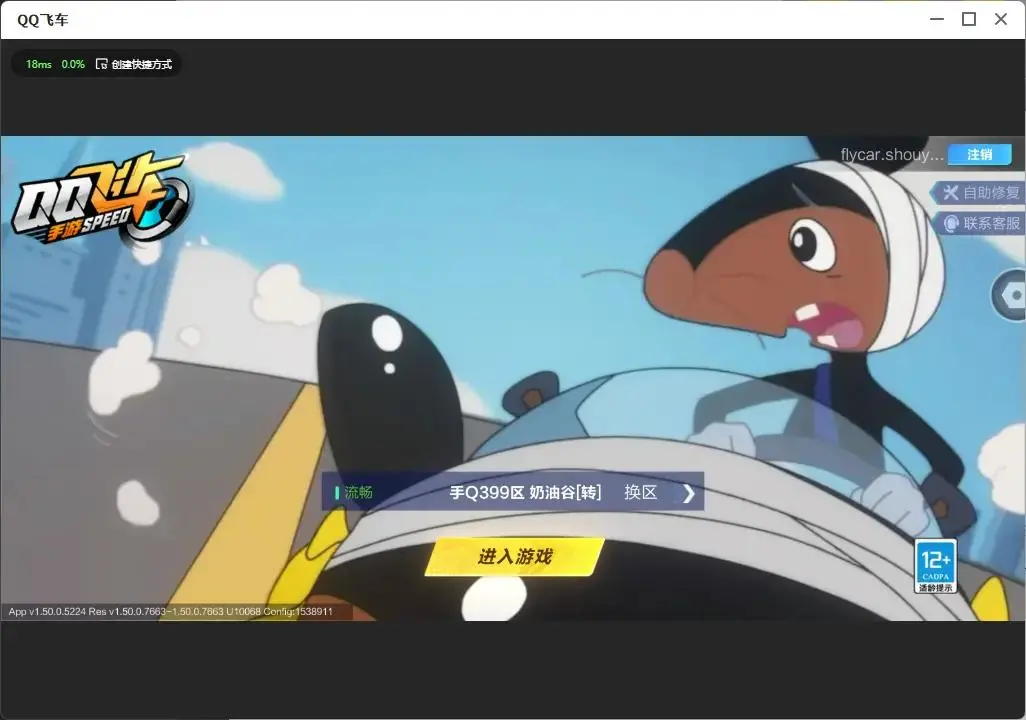Open the 手Q399区 奶油谷 server selector

tap(525, 492)
